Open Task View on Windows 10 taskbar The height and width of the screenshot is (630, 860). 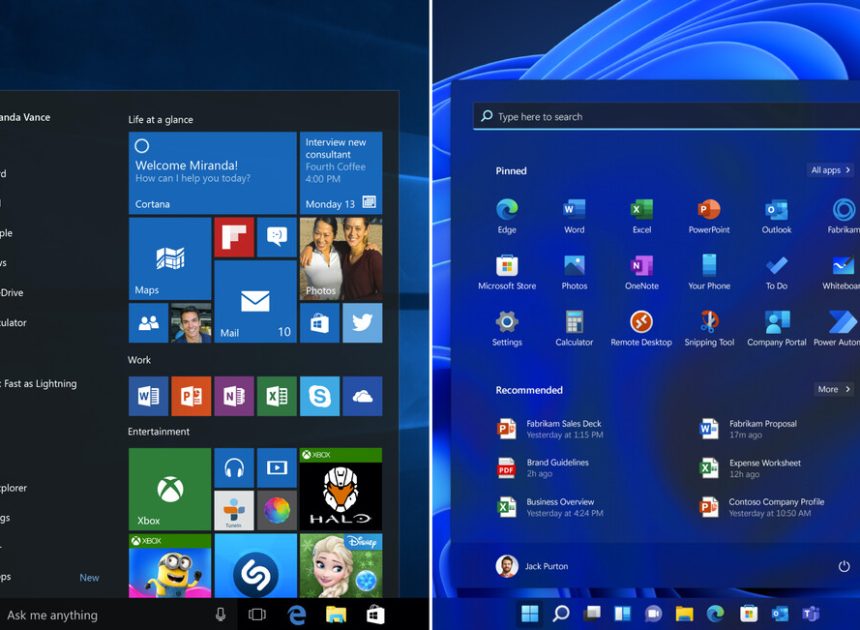click(x=257, y=615)
